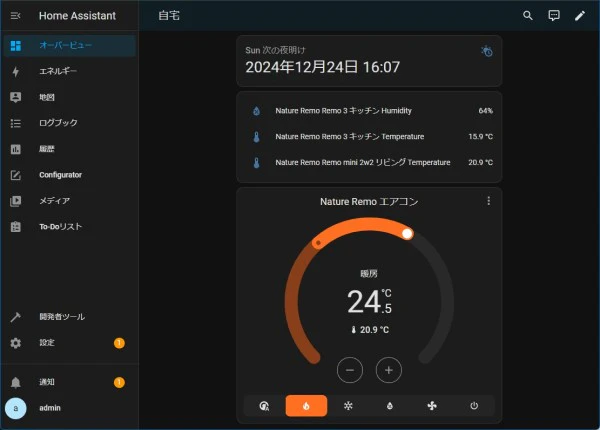
Task: Open the エアコン card three-dot menu
Action: 488,201
